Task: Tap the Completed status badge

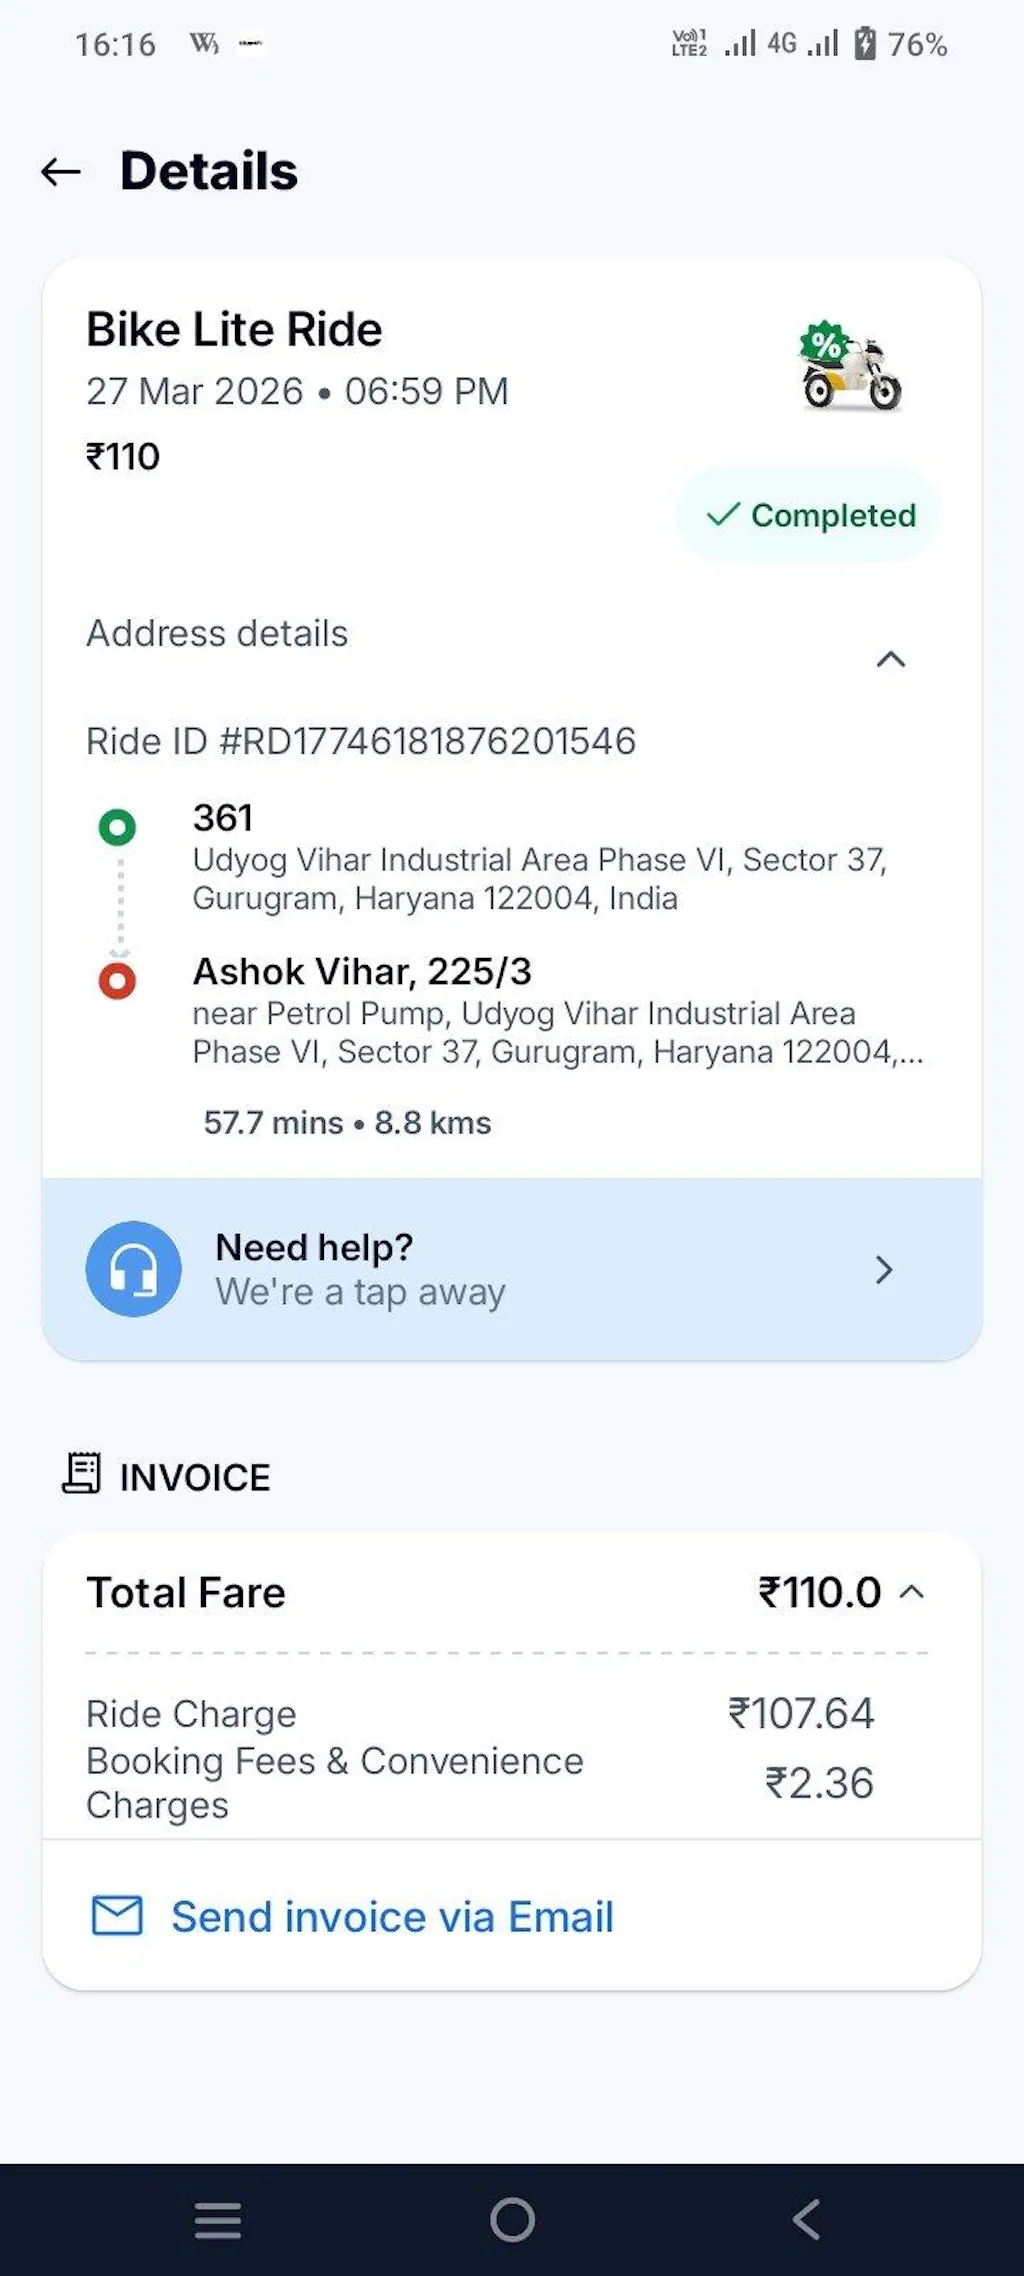Action: tap(809, 515)
